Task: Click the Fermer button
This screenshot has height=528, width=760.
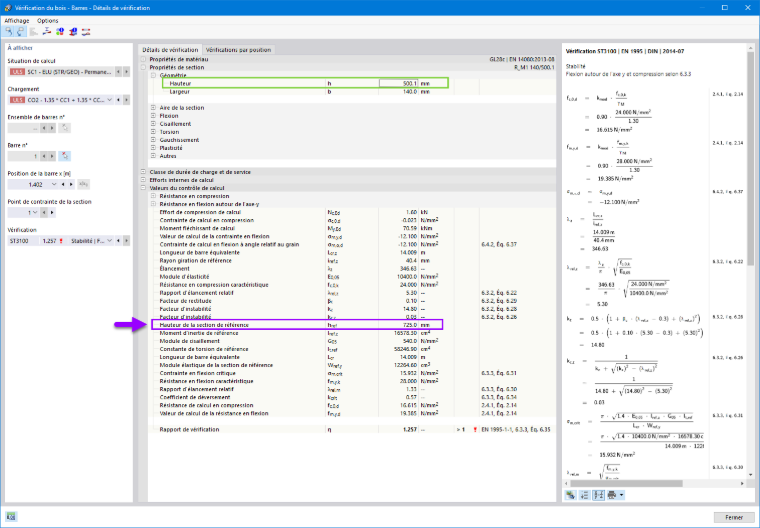Action: point(734,517)
